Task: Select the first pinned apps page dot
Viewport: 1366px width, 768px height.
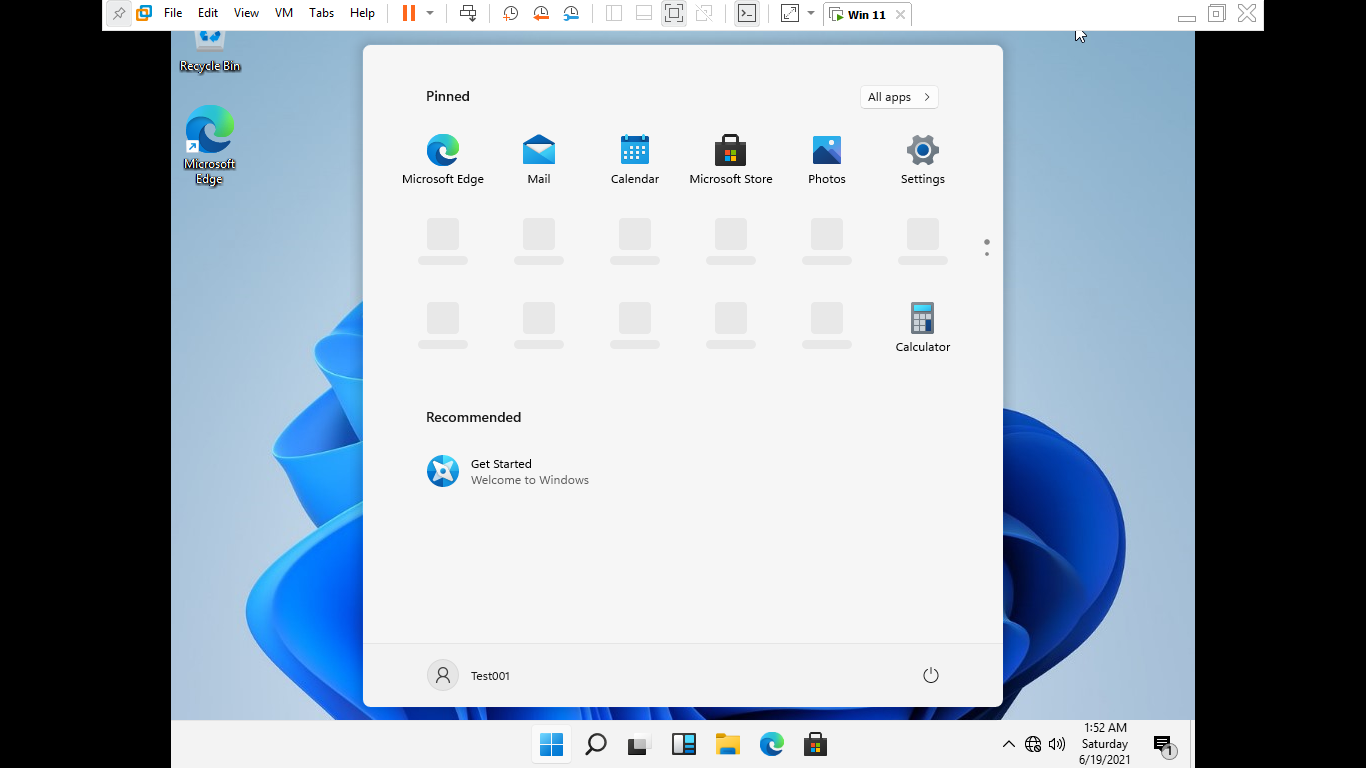Action: [x=987, y=242]
